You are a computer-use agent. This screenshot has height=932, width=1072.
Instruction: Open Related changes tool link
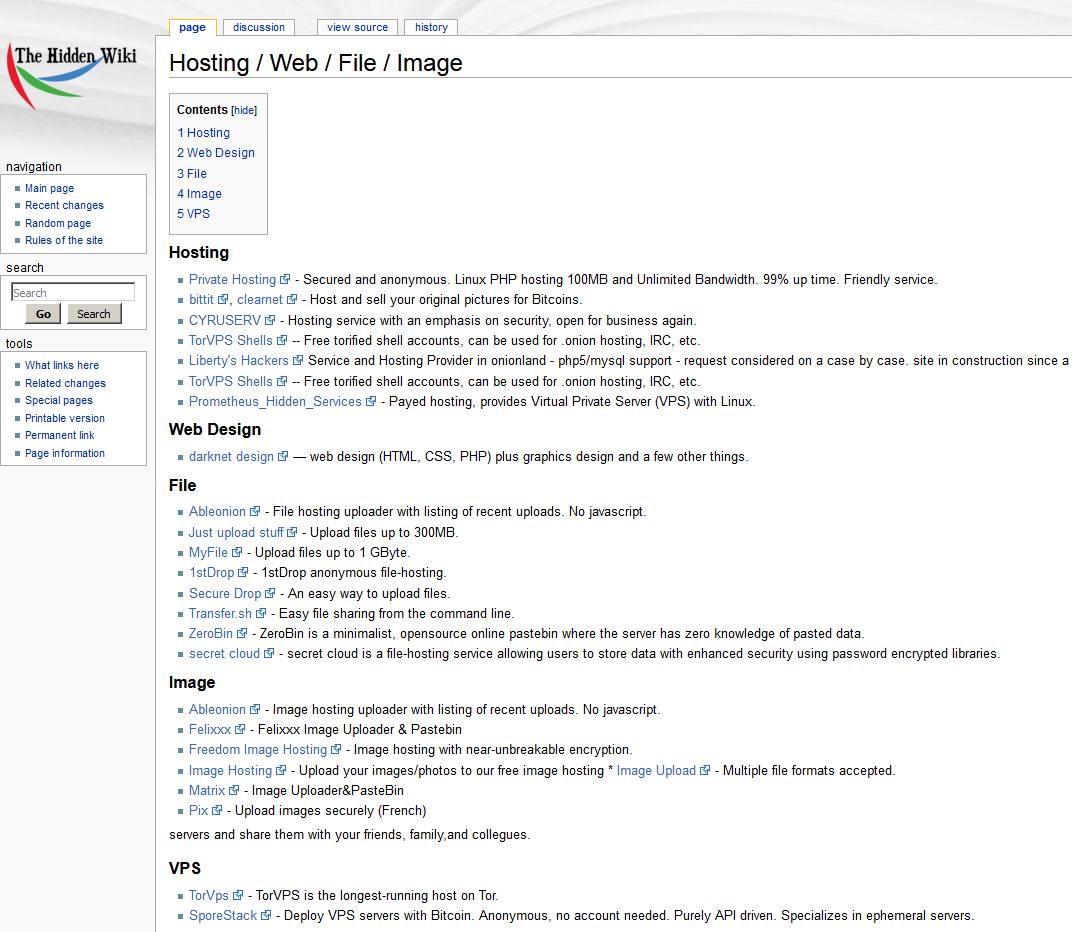pos(65,383)
